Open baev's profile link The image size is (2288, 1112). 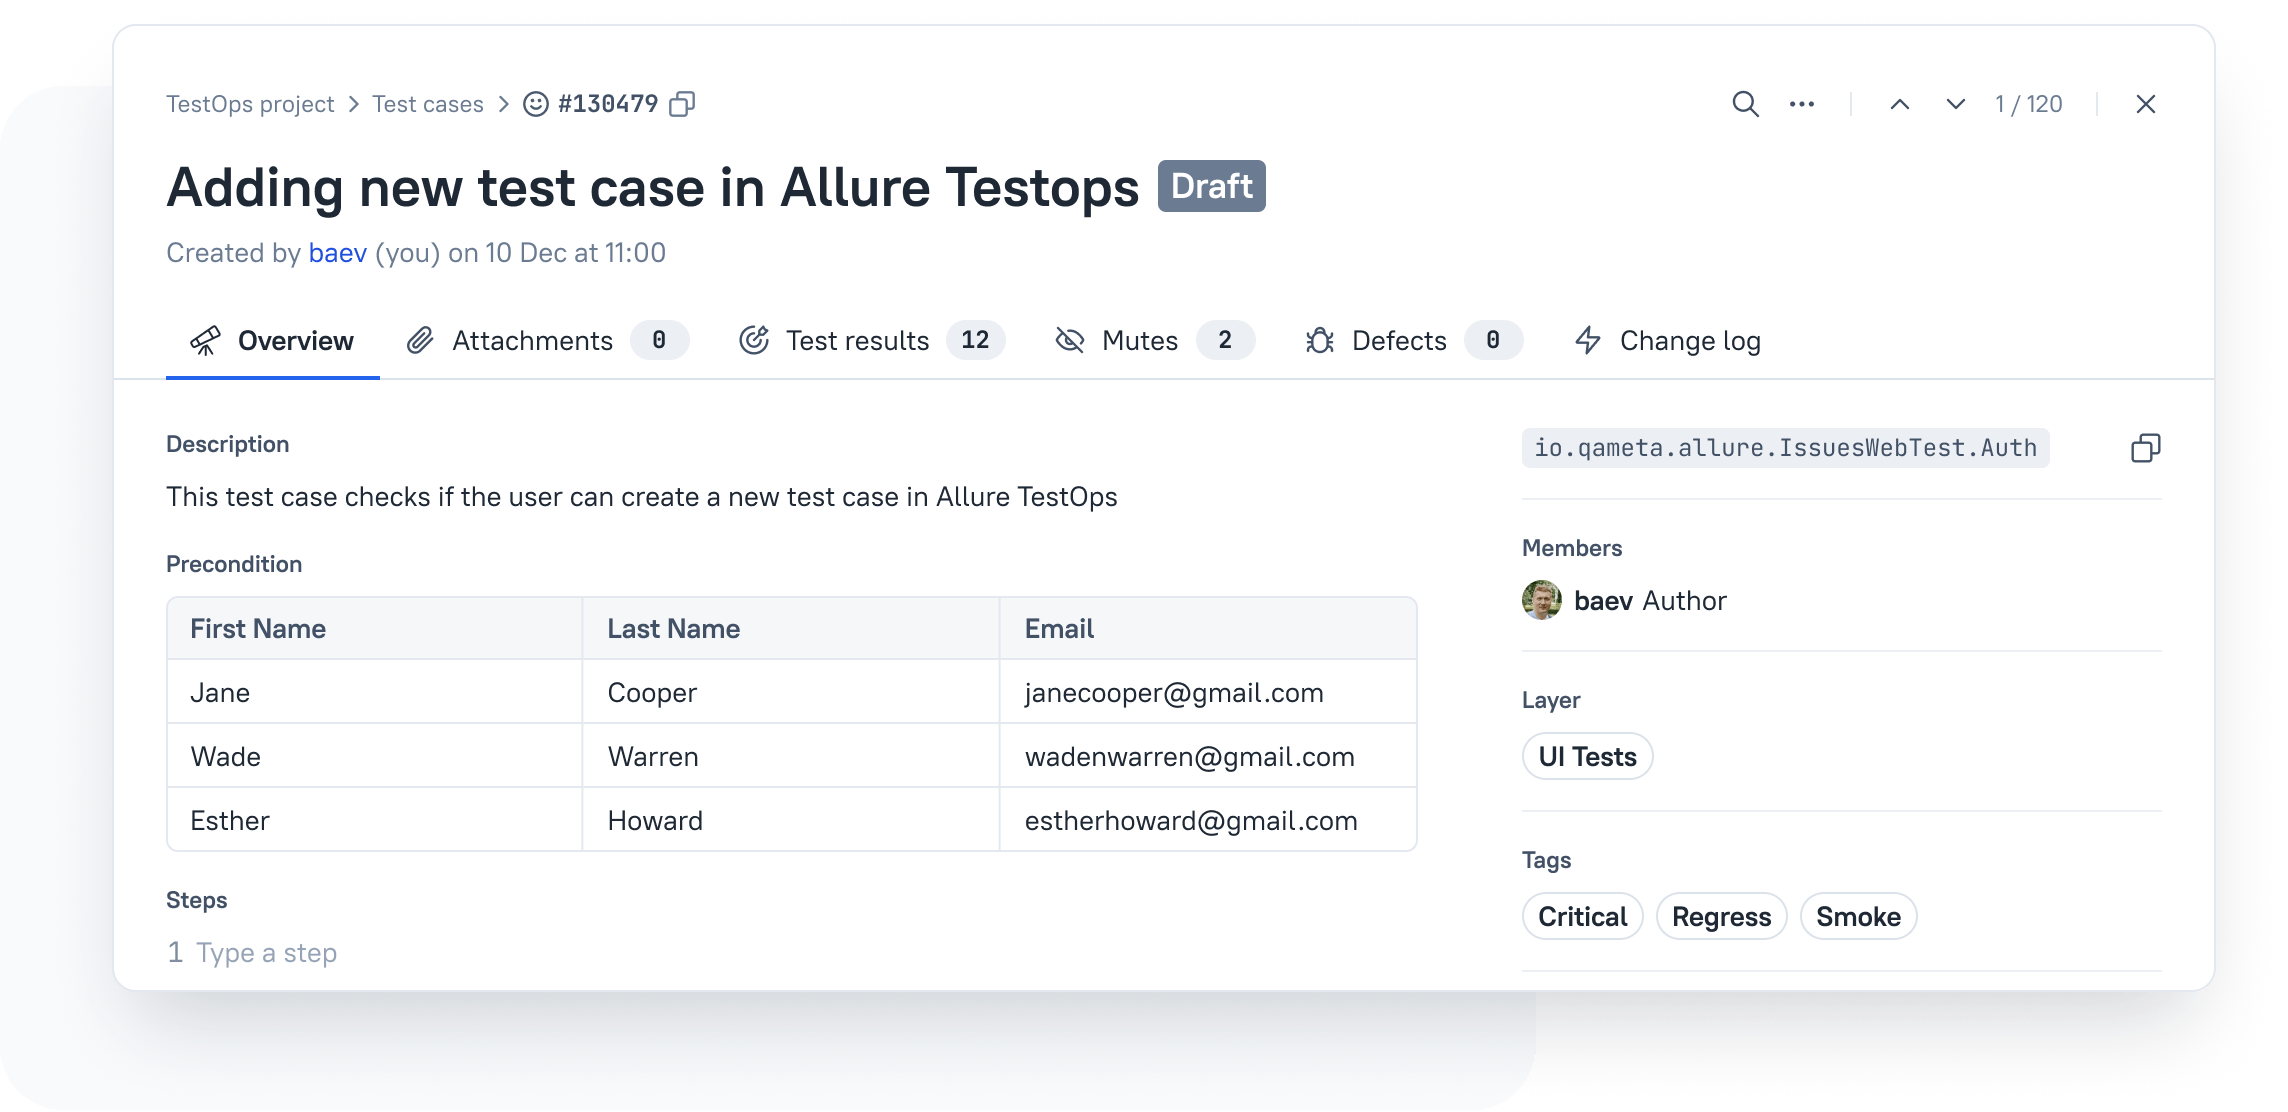pyautogui.click(x=337, y=252)
